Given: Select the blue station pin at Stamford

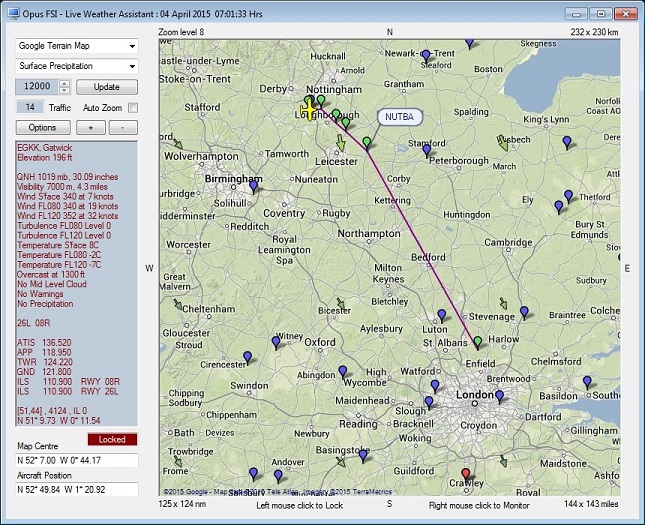Looking at the screenshot, I should (x=427, y=150).
